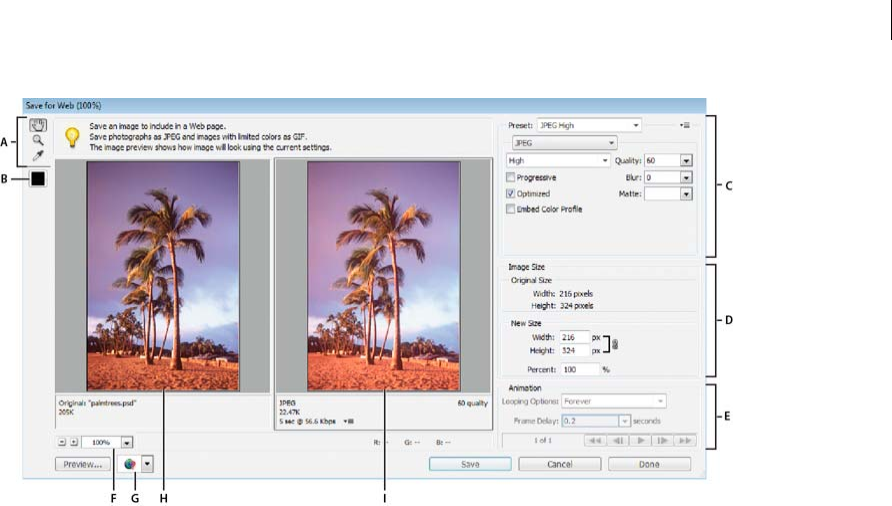The width and height of the screenshot is (892, 506).
Task: Play the animation
Action: coord(640,441)
